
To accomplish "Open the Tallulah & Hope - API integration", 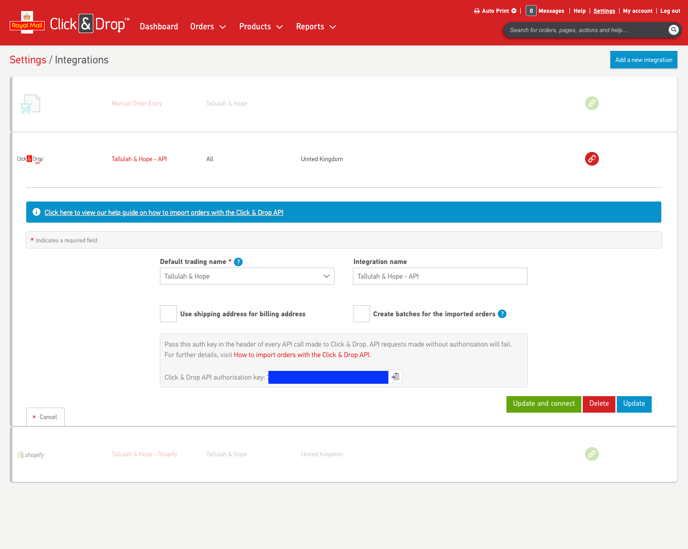I will [x=139, y=159].
